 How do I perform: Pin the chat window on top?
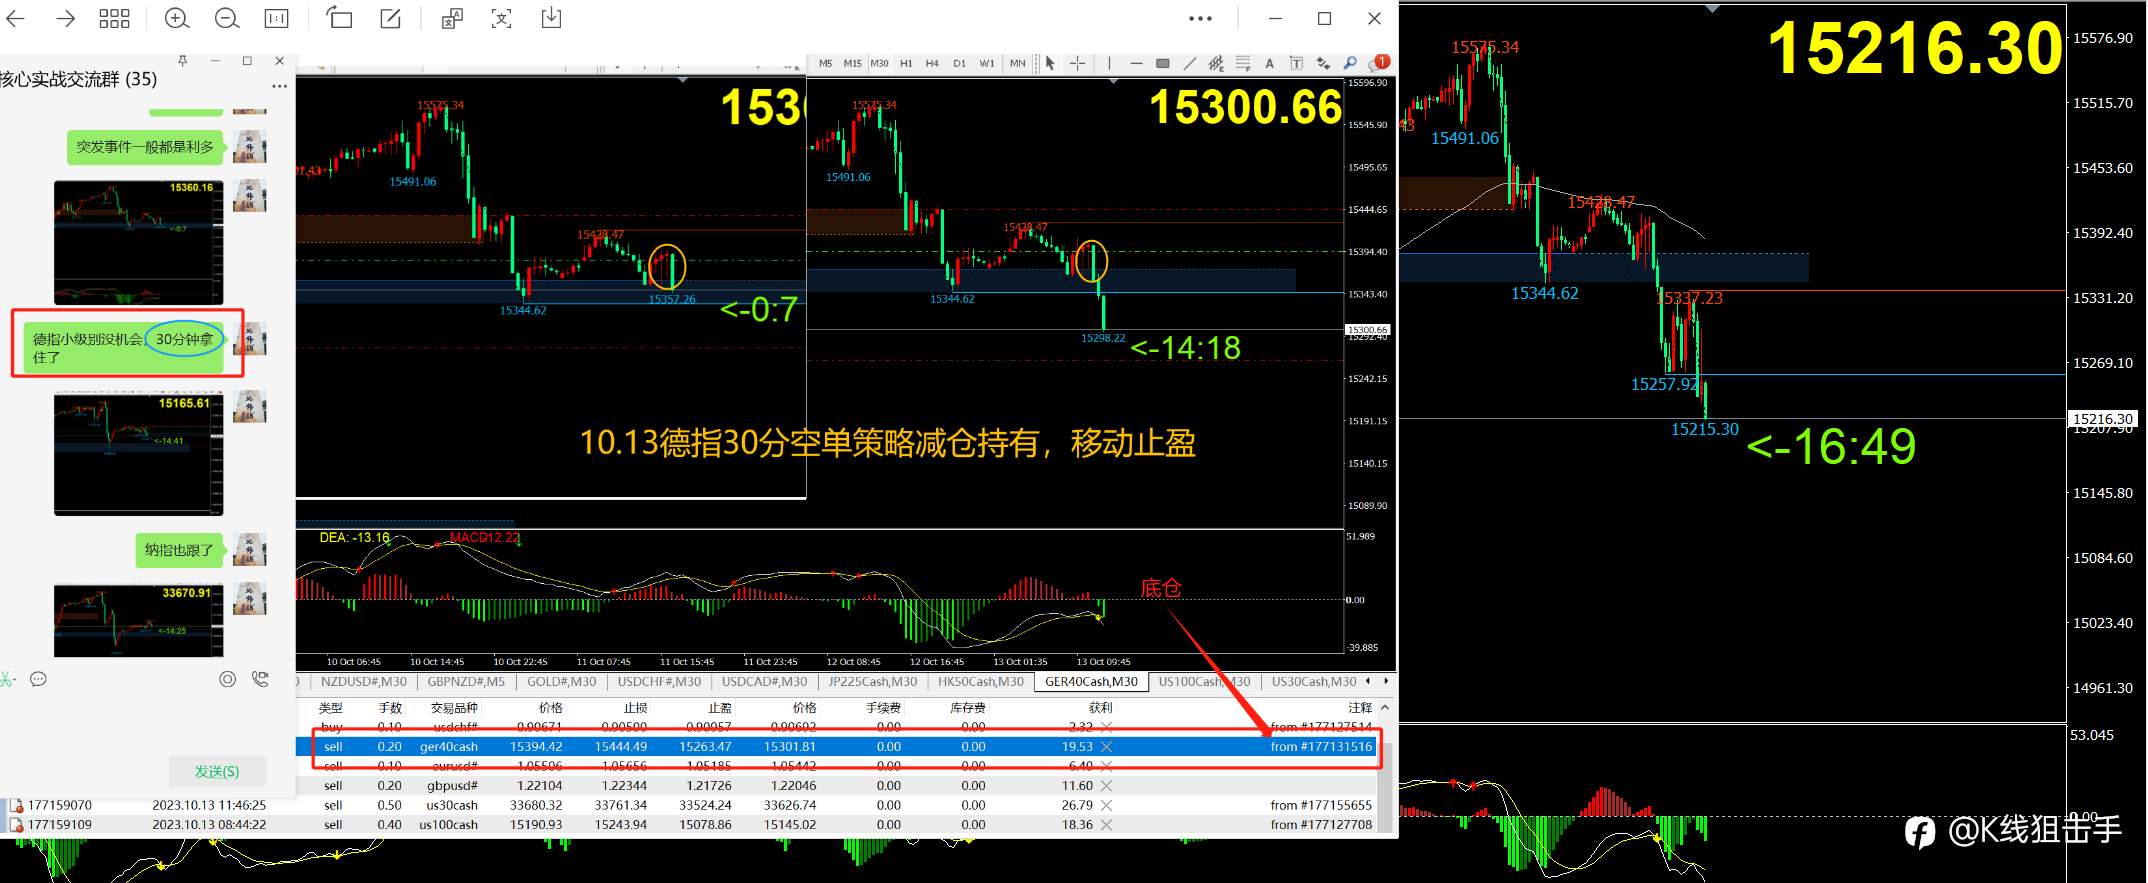pos(182,61)
